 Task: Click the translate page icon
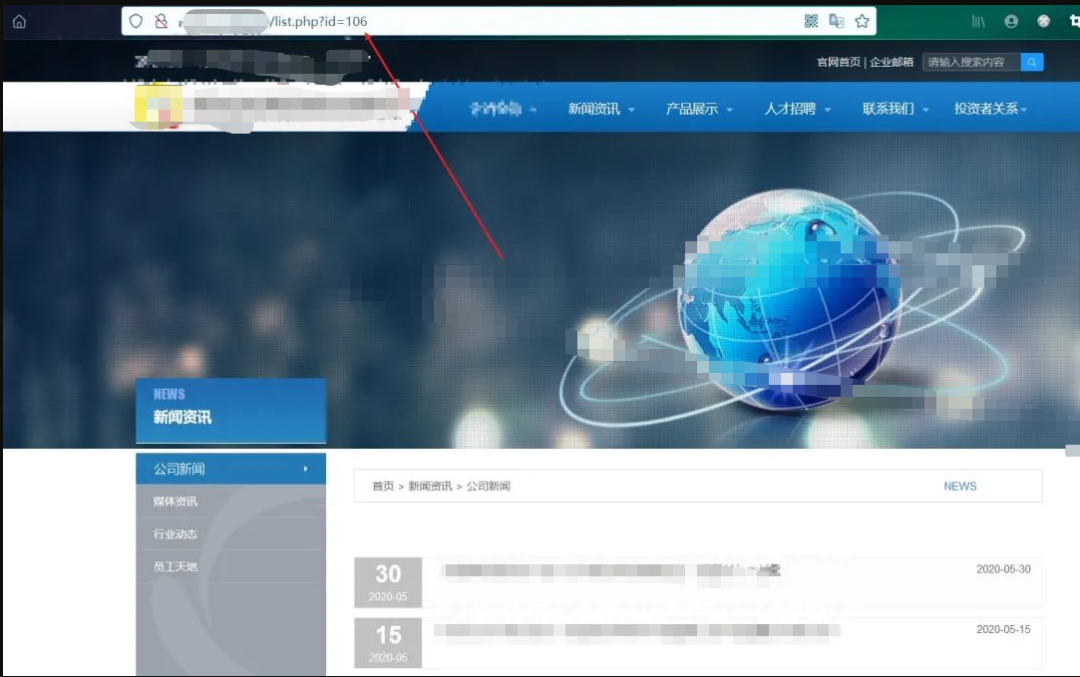click(836, 21)
